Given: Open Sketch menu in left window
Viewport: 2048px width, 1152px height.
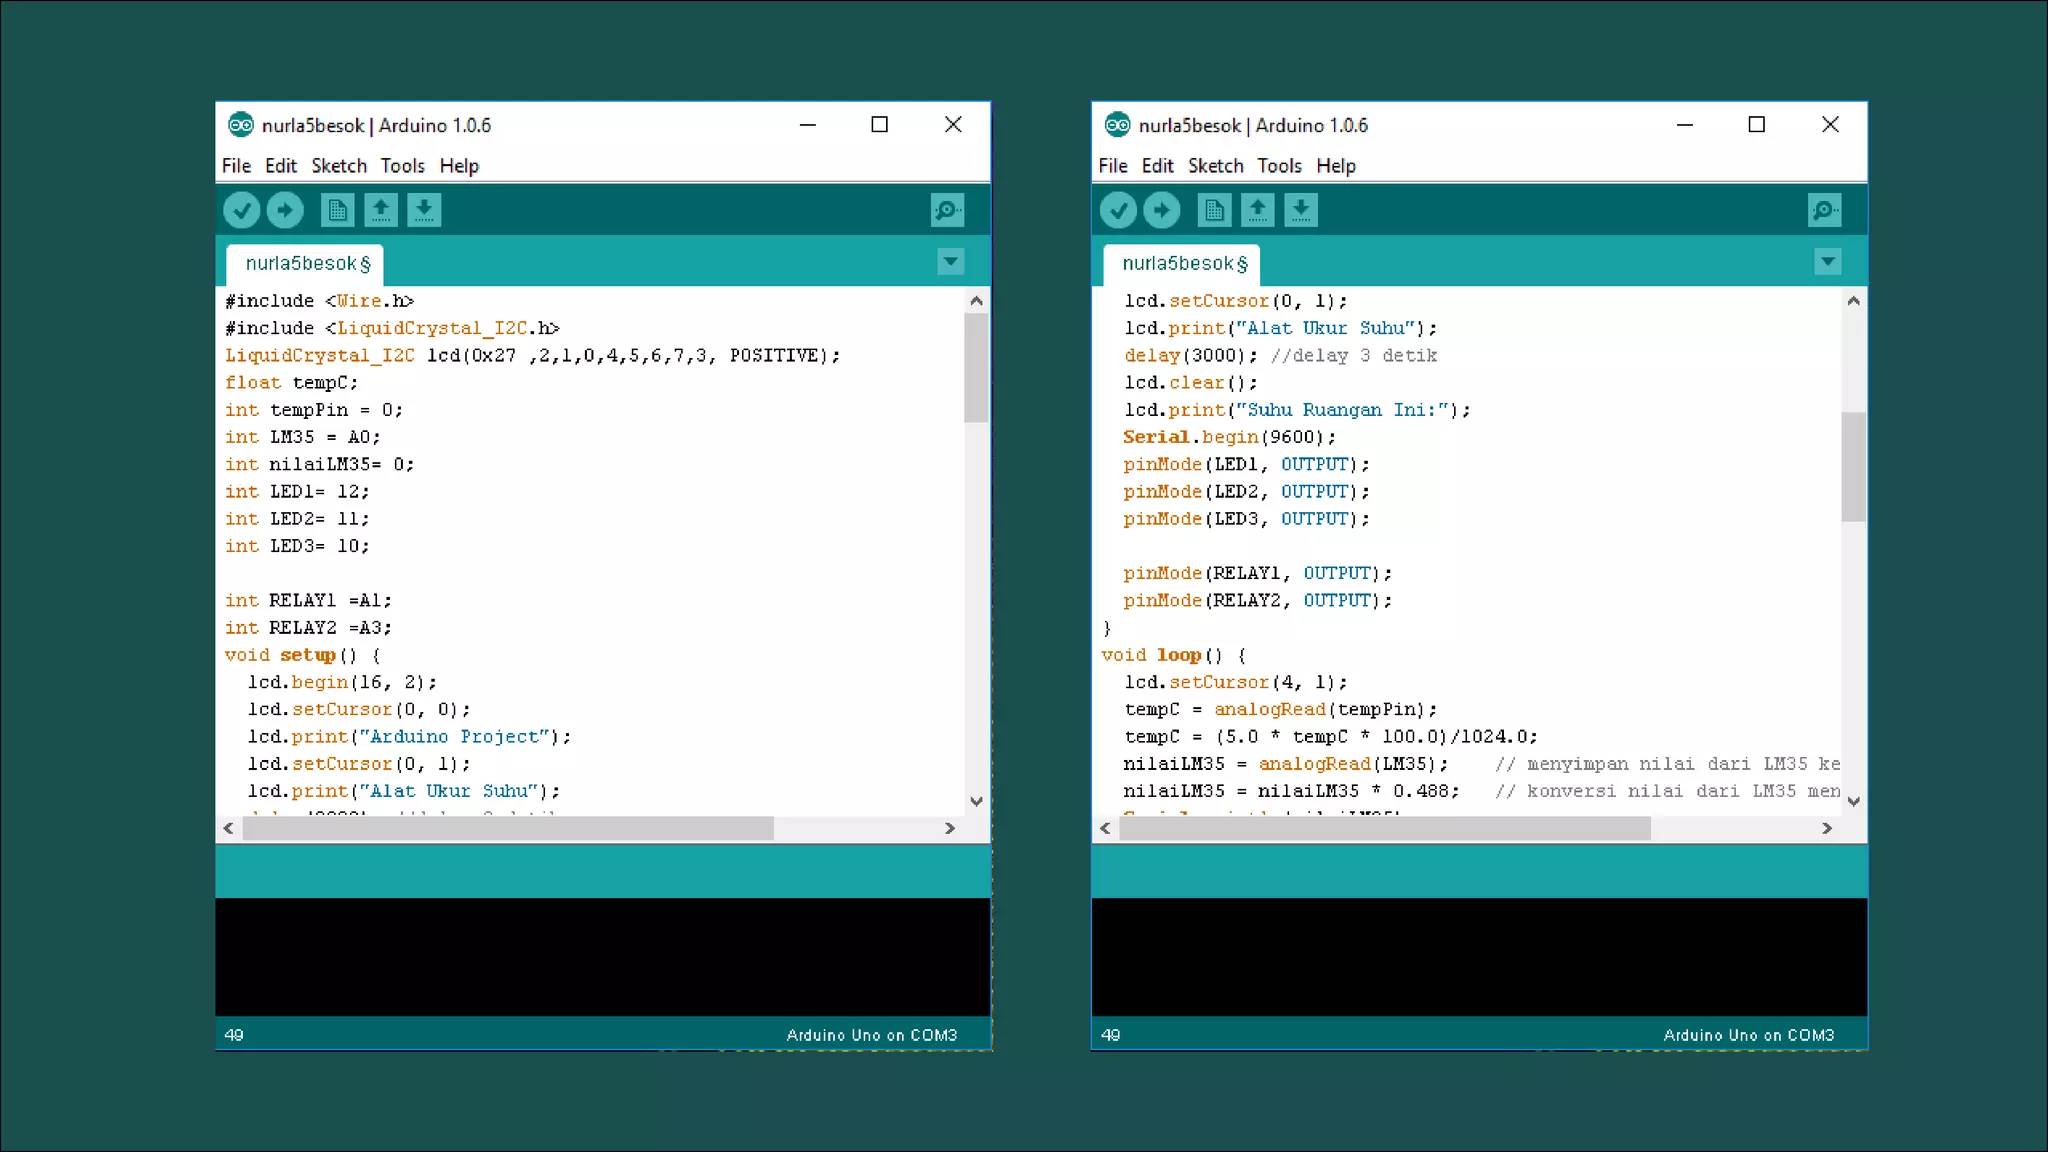Looking at the screenshot, I should coord(338,166).
